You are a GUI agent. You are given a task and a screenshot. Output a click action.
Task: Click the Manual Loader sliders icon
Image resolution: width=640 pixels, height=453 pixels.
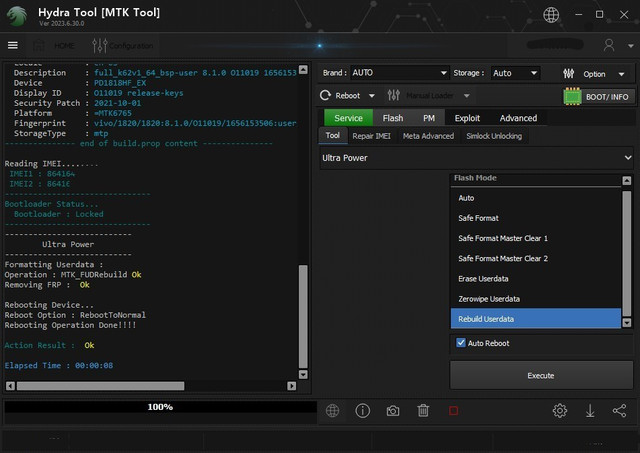393,95
